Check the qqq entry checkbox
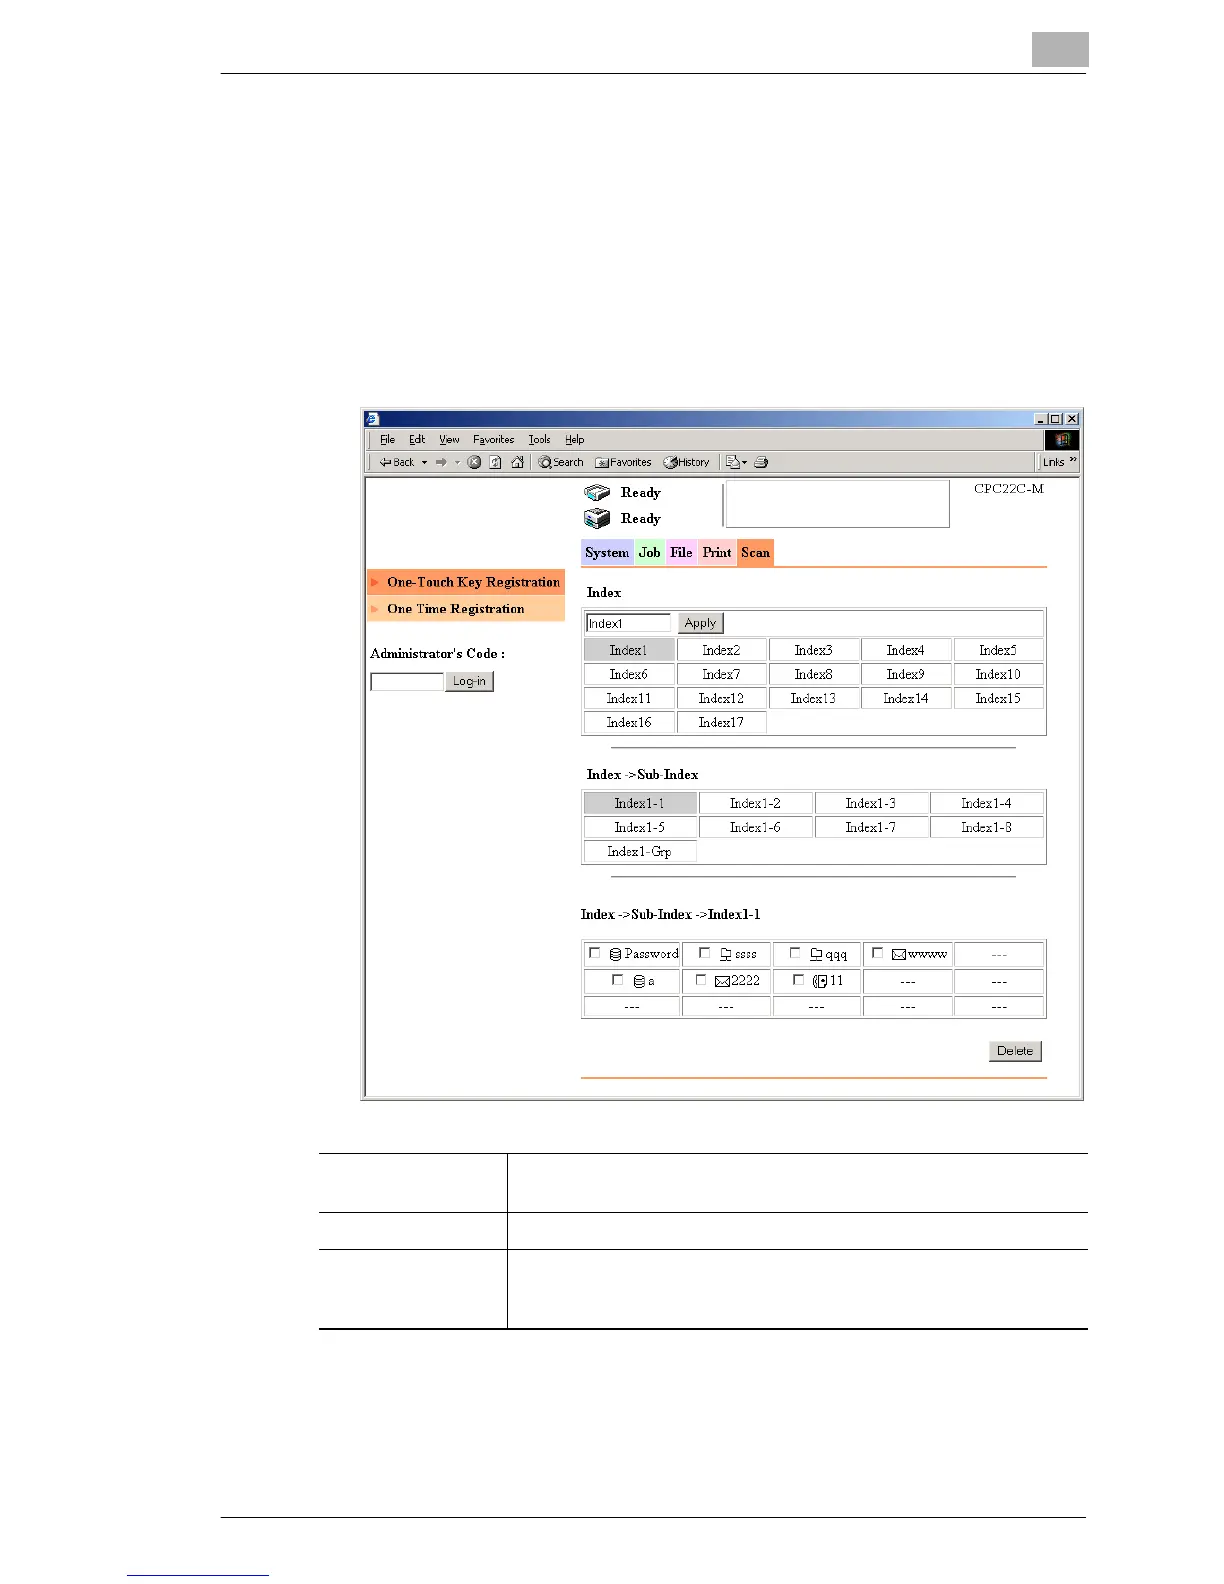 point(795,953)
